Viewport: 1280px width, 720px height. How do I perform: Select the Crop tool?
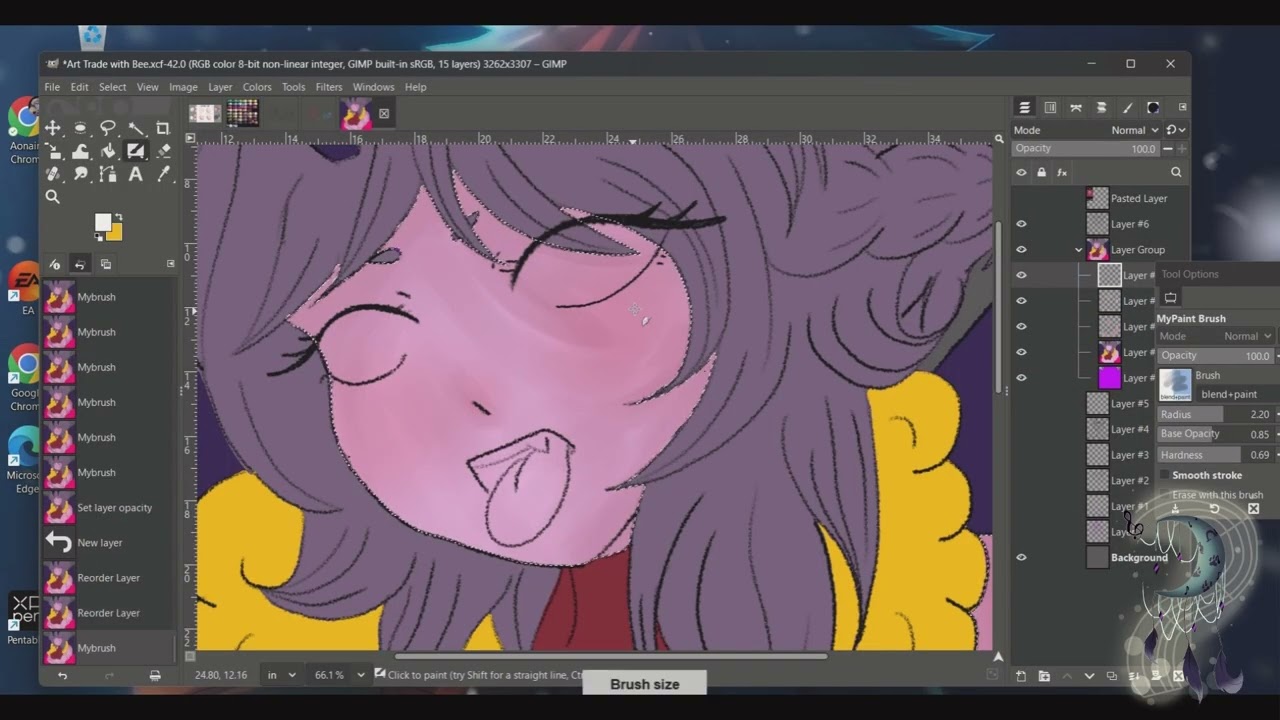(x=163, y=128)
